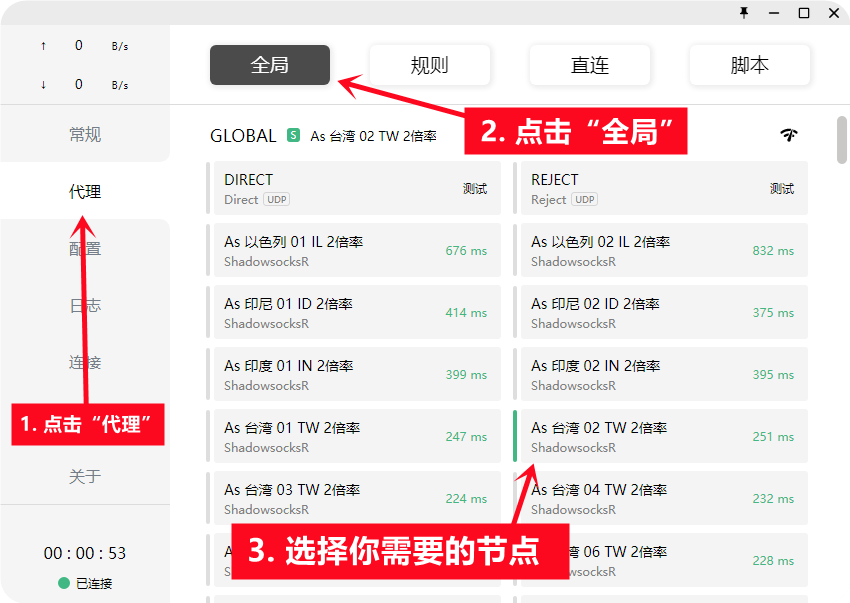Collapse the GLOBAL proxy group header

(x=243, y=136)
